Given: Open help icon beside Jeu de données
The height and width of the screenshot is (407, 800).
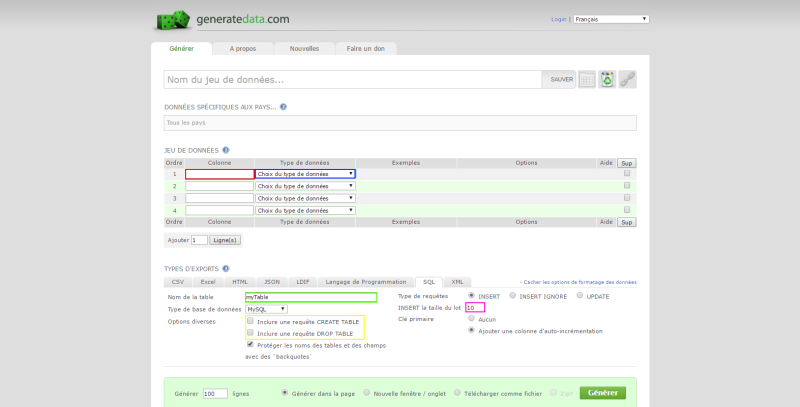Looking at the screenshot, I should [x=226, y=150].
